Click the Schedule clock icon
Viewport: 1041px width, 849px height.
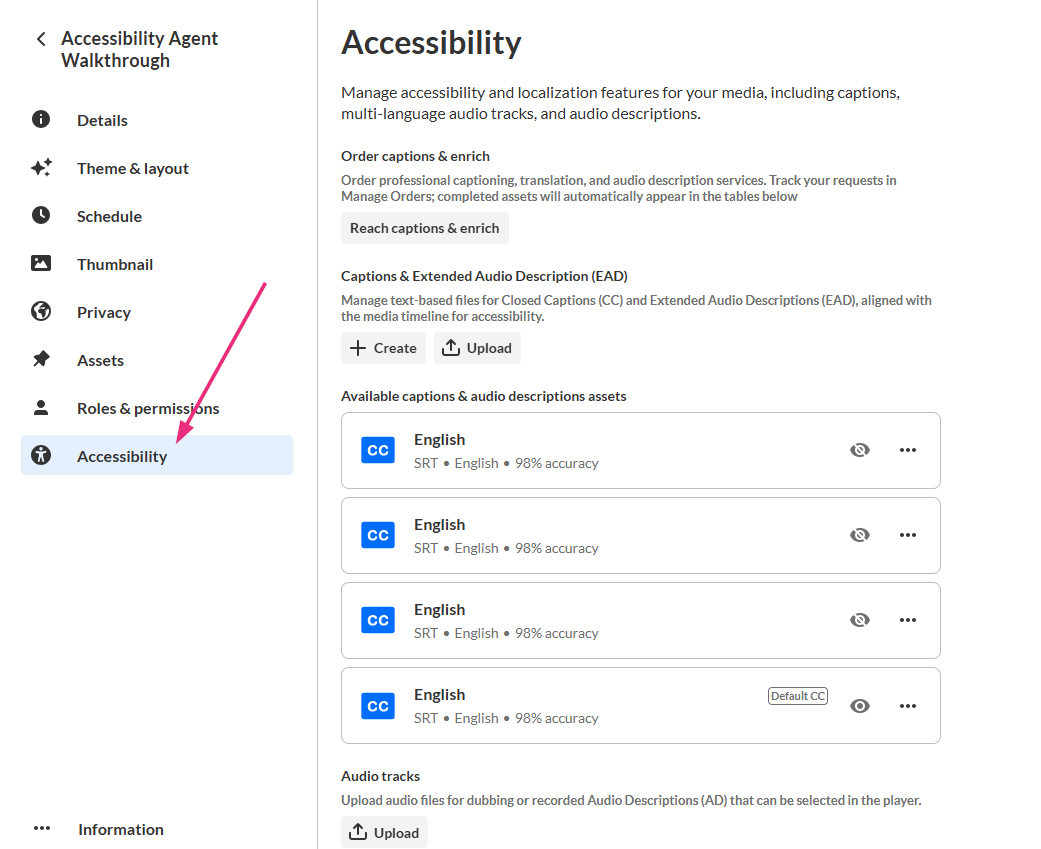coord(41,216)
